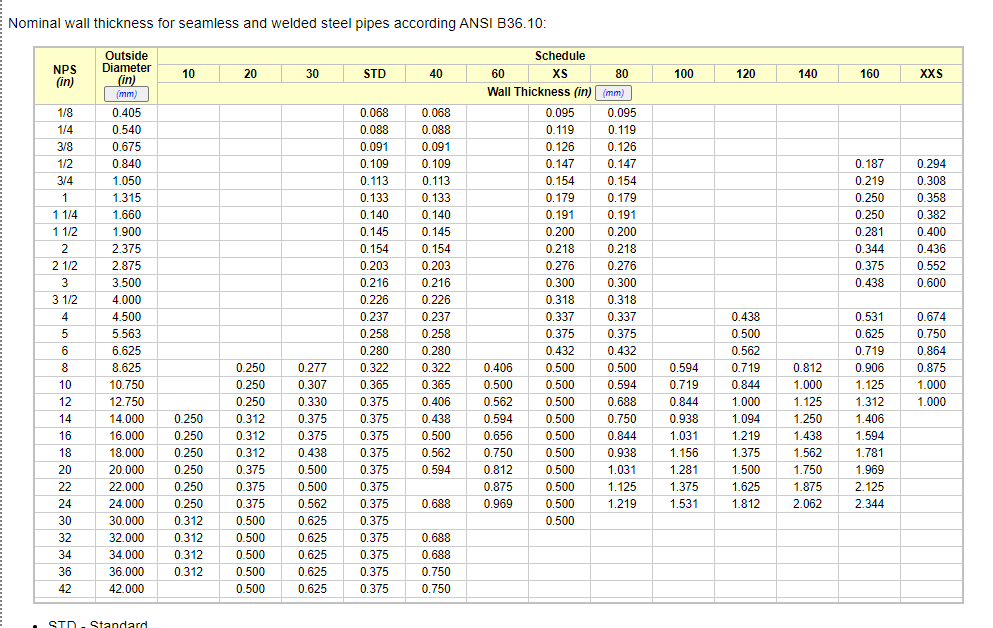Click the NPS 1 1/4 row label
Viewport: 993px width, 628px height.
(x=65, y=215)
